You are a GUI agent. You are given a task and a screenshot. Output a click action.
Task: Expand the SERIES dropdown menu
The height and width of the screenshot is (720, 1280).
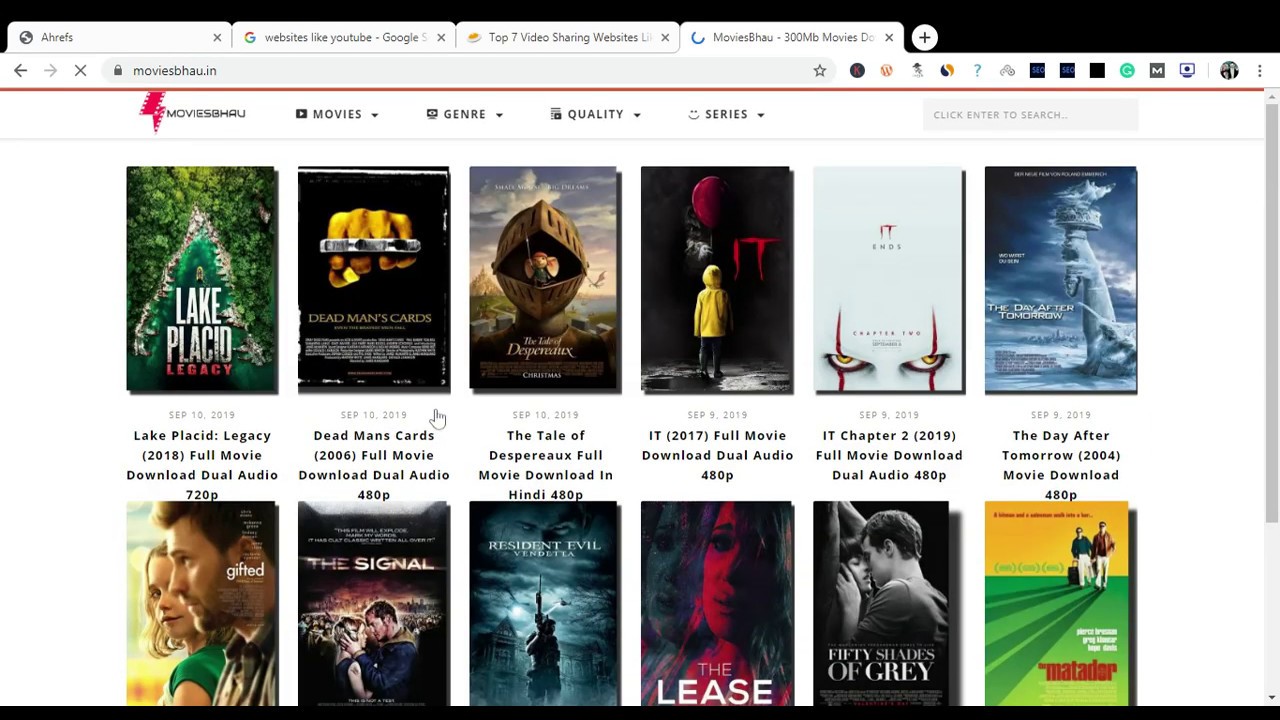(x=726, y=114)
